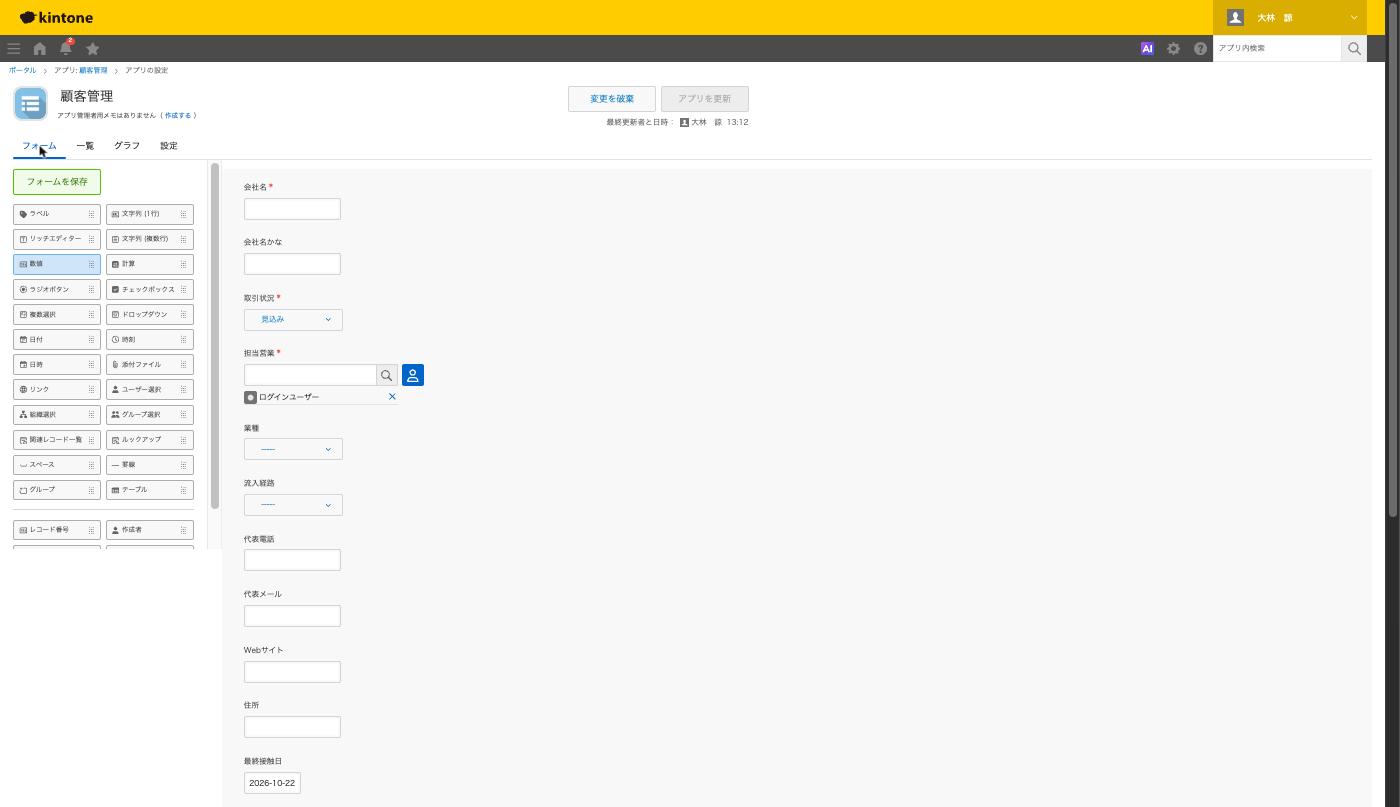The image size is (1400, 807).
Task: Open the 業種 dropdown
Action: (x=293, y=449)
